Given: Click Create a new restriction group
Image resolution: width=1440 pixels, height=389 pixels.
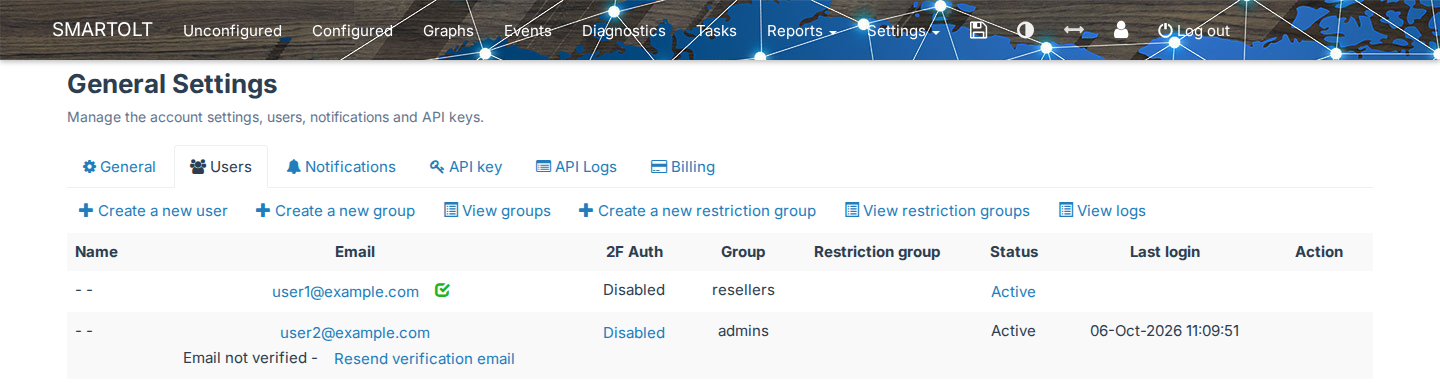Looking at the screenshot, I should (x=697, y=211).
